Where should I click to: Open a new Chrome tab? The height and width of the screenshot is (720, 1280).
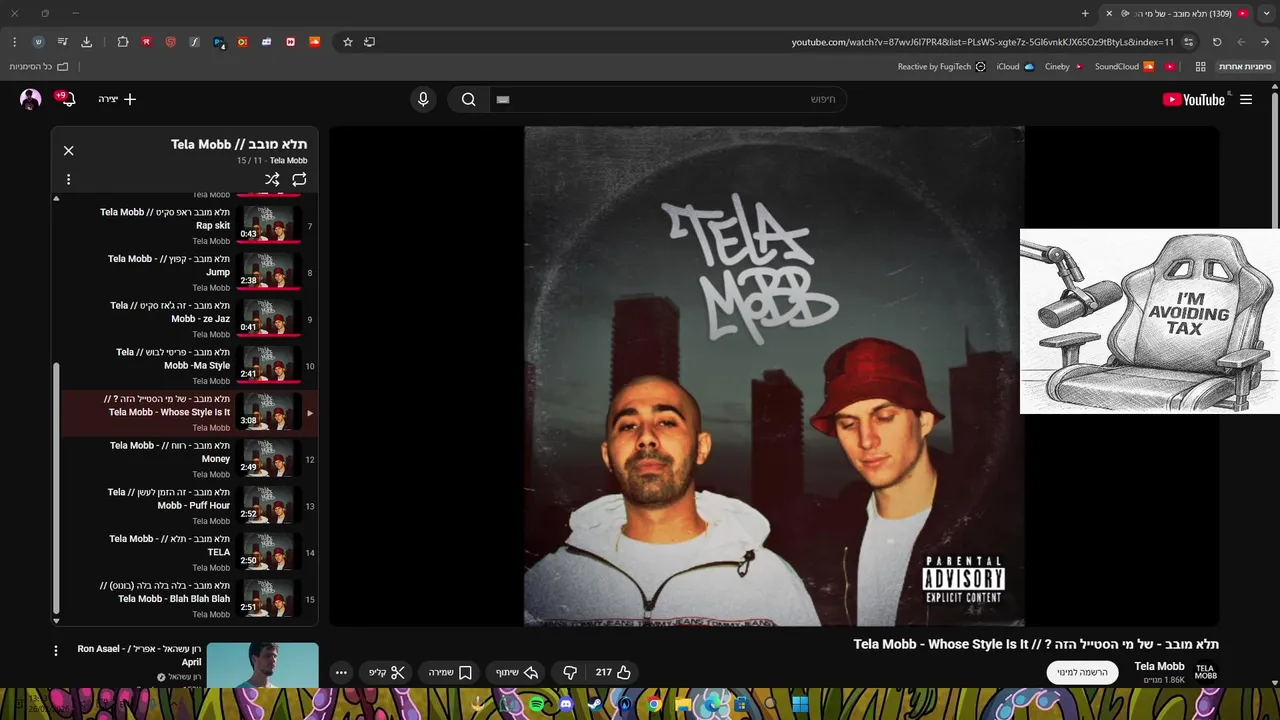pos(1085,13)
